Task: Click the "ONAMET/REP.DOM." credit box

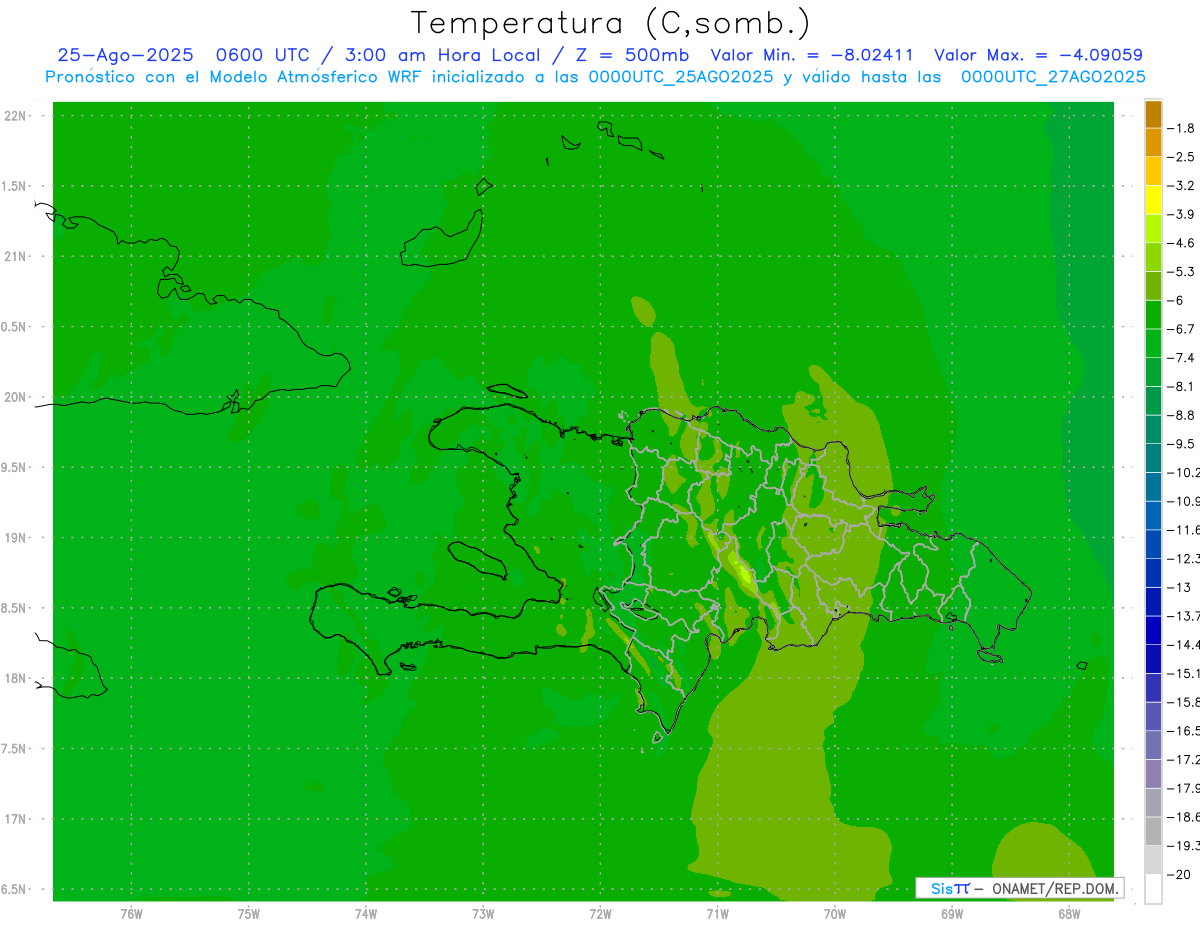Action: click(1020, 888)
